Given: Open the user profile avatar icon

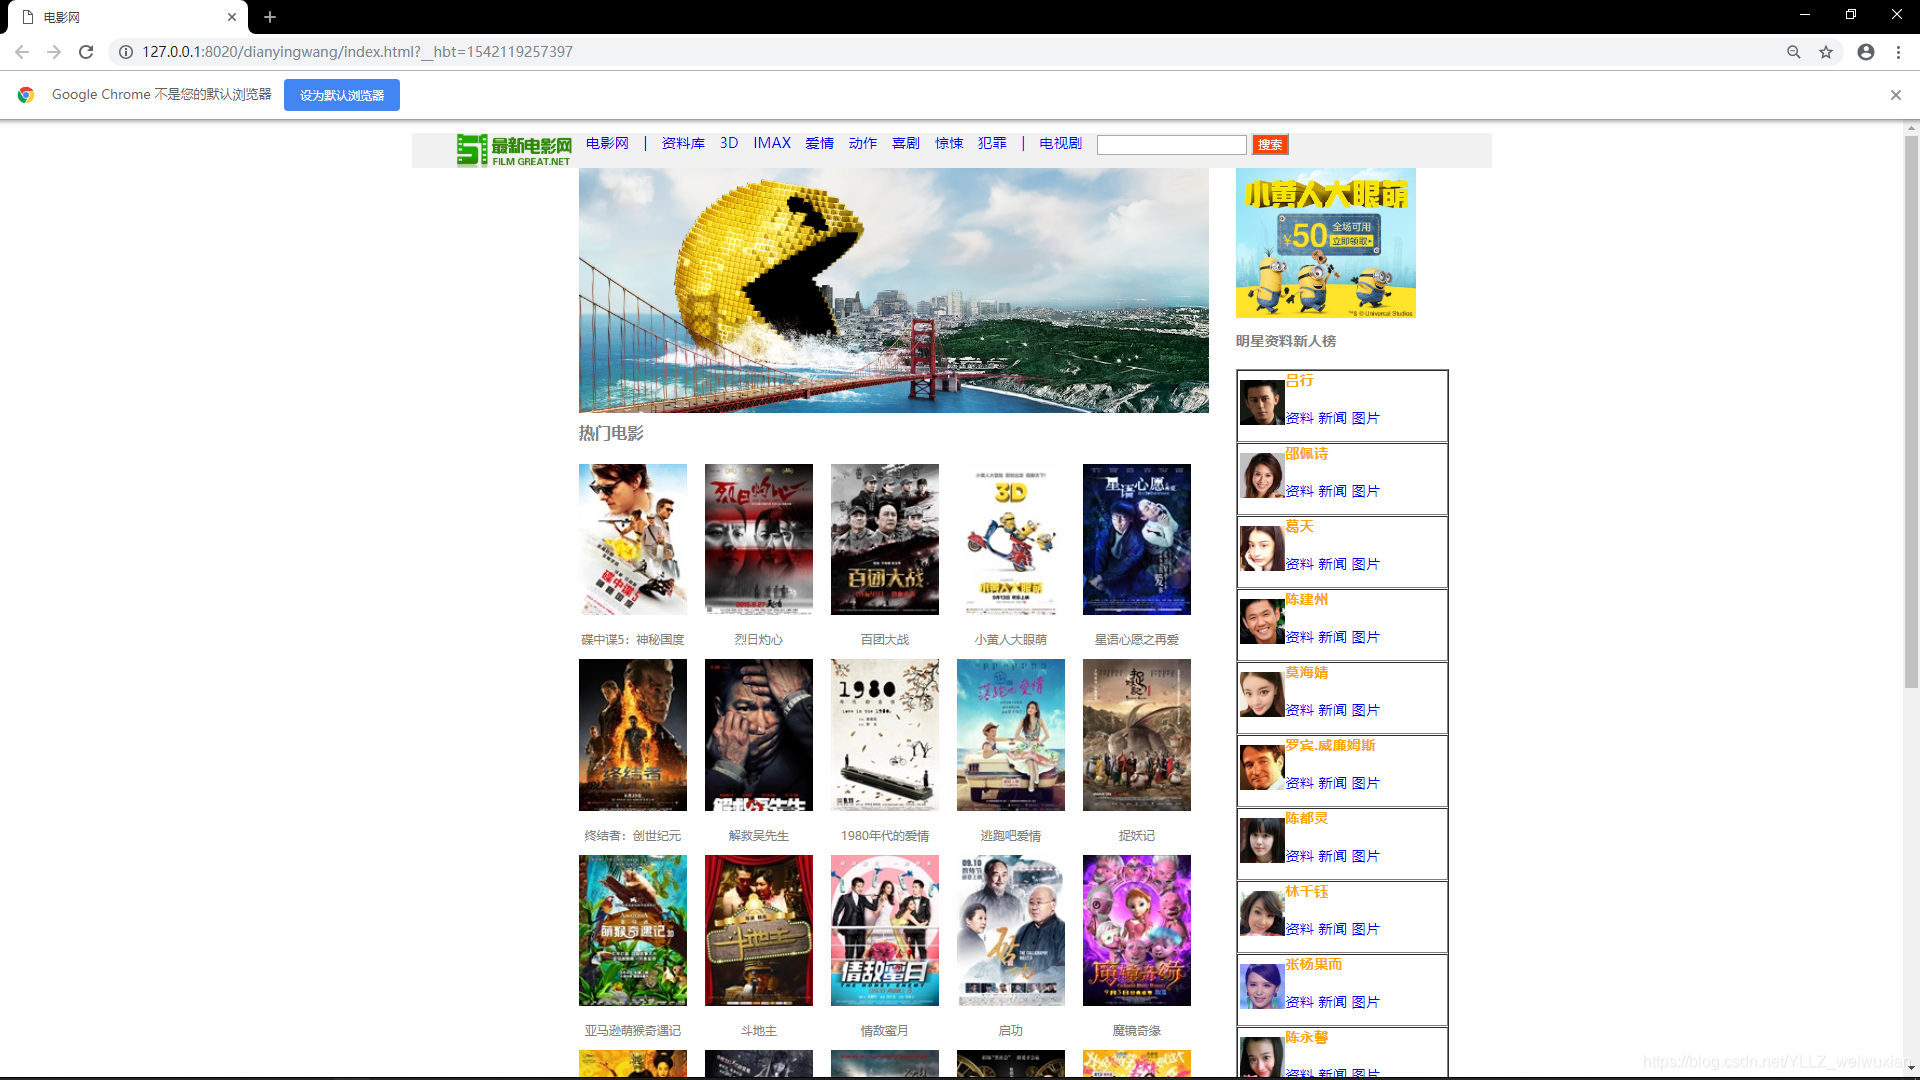Looking at the screenshot, I should pos(1866,52).
